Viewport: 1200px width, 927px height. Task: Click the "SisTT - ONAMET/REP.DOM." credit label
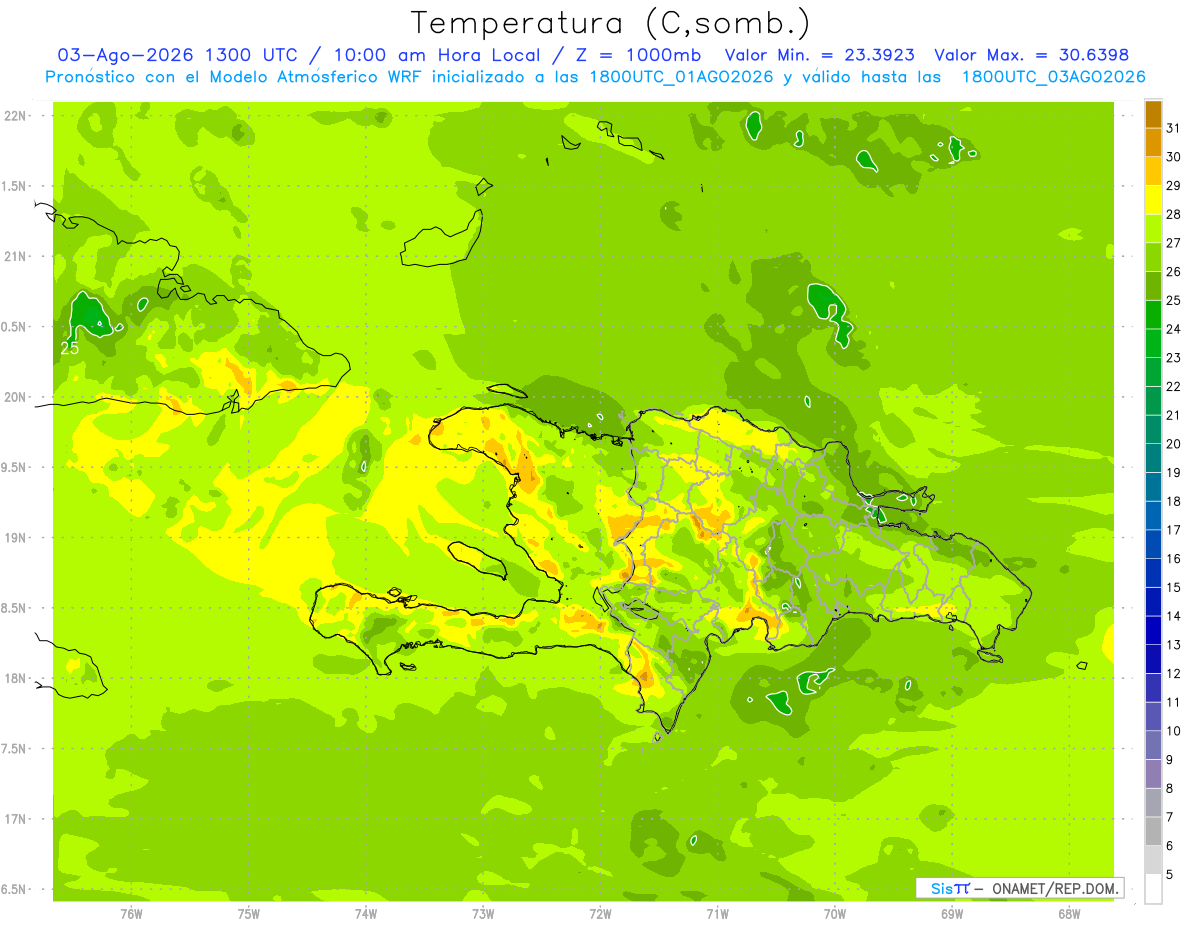[x=1020, y=888]
